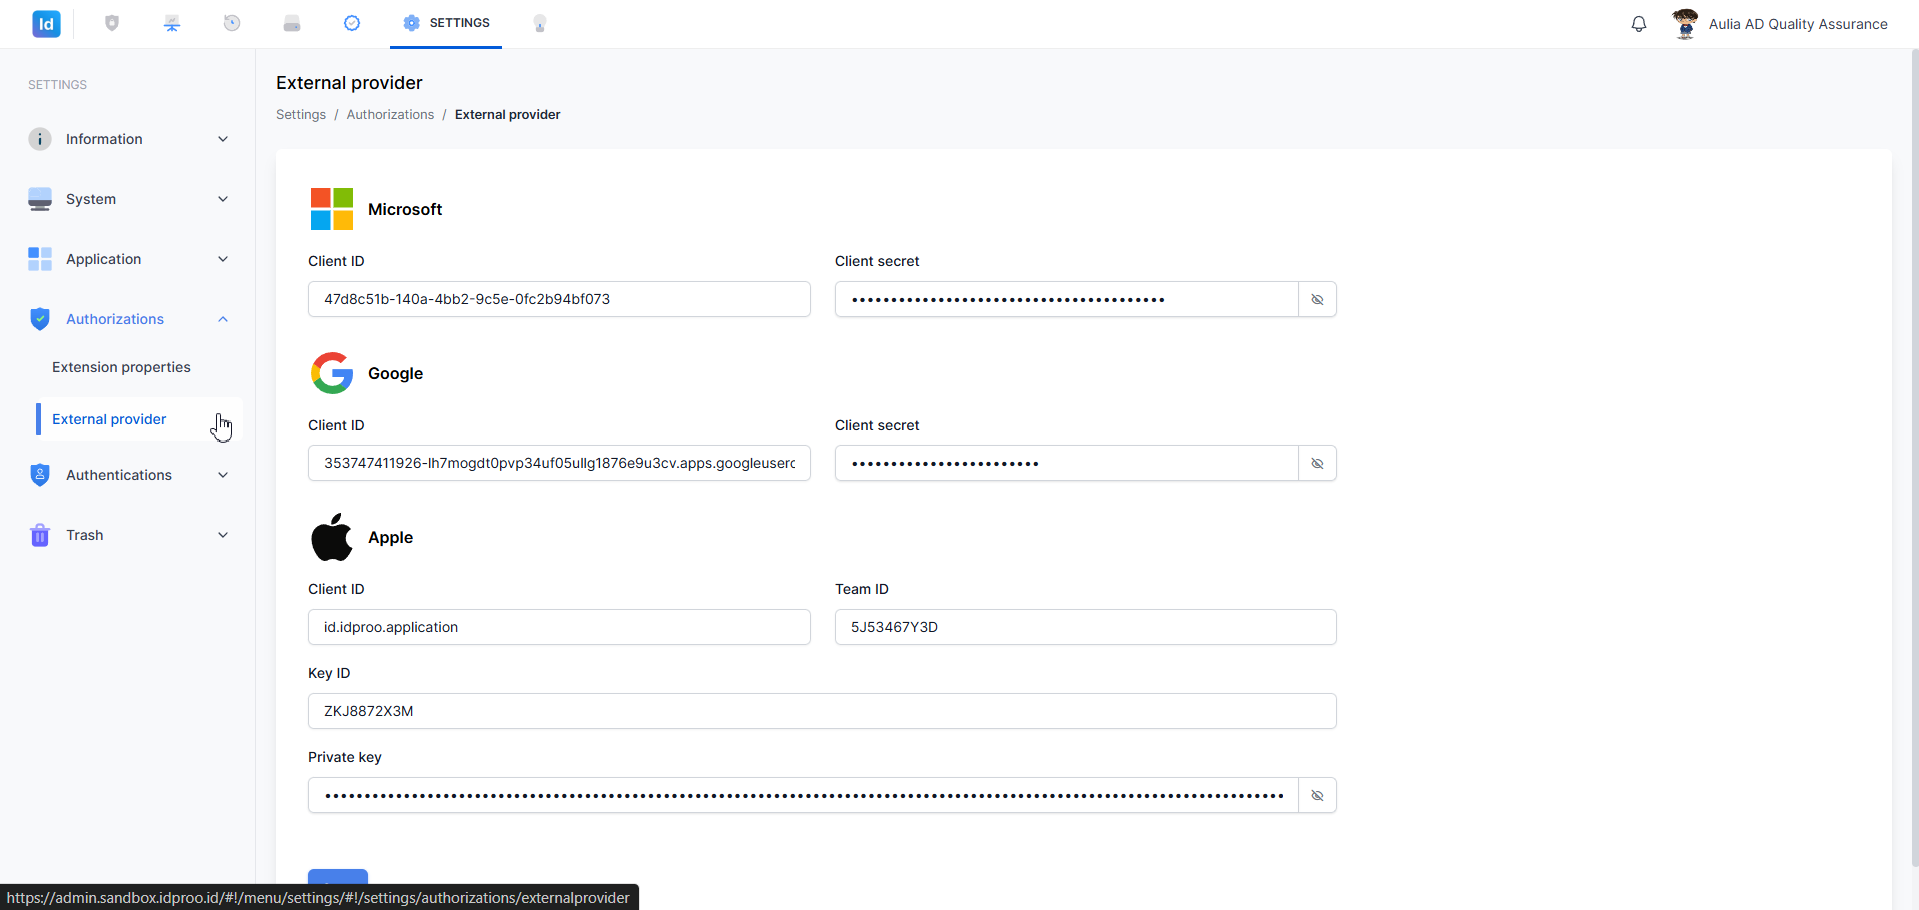Viewport: 1919px width, 910px height.
Task: Click the Microsoft logo
Action: click(332, 209)
